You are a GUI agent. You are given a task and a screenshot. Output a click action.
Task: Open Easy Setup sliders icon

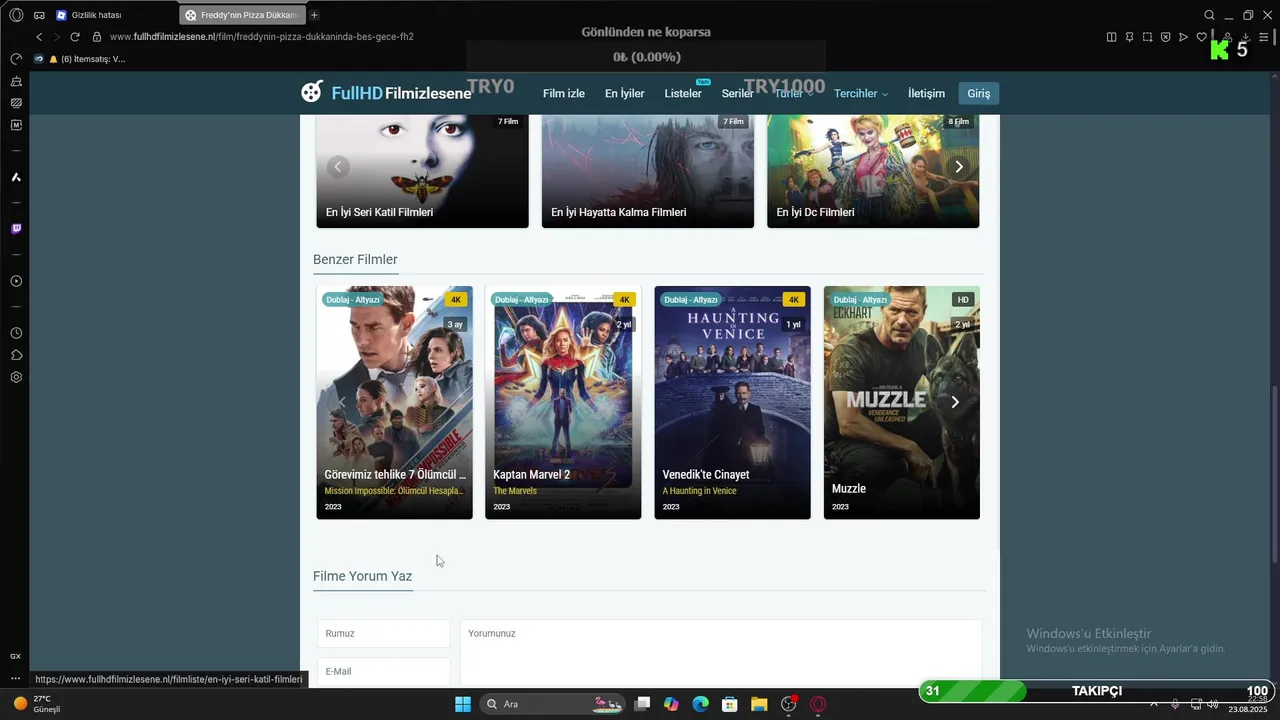[x=1263, y=37]
